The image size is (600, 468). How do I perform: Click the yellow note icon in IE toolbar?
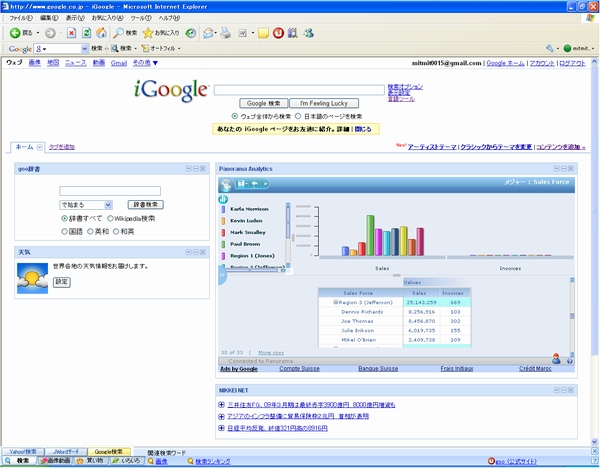coord(263,33)
